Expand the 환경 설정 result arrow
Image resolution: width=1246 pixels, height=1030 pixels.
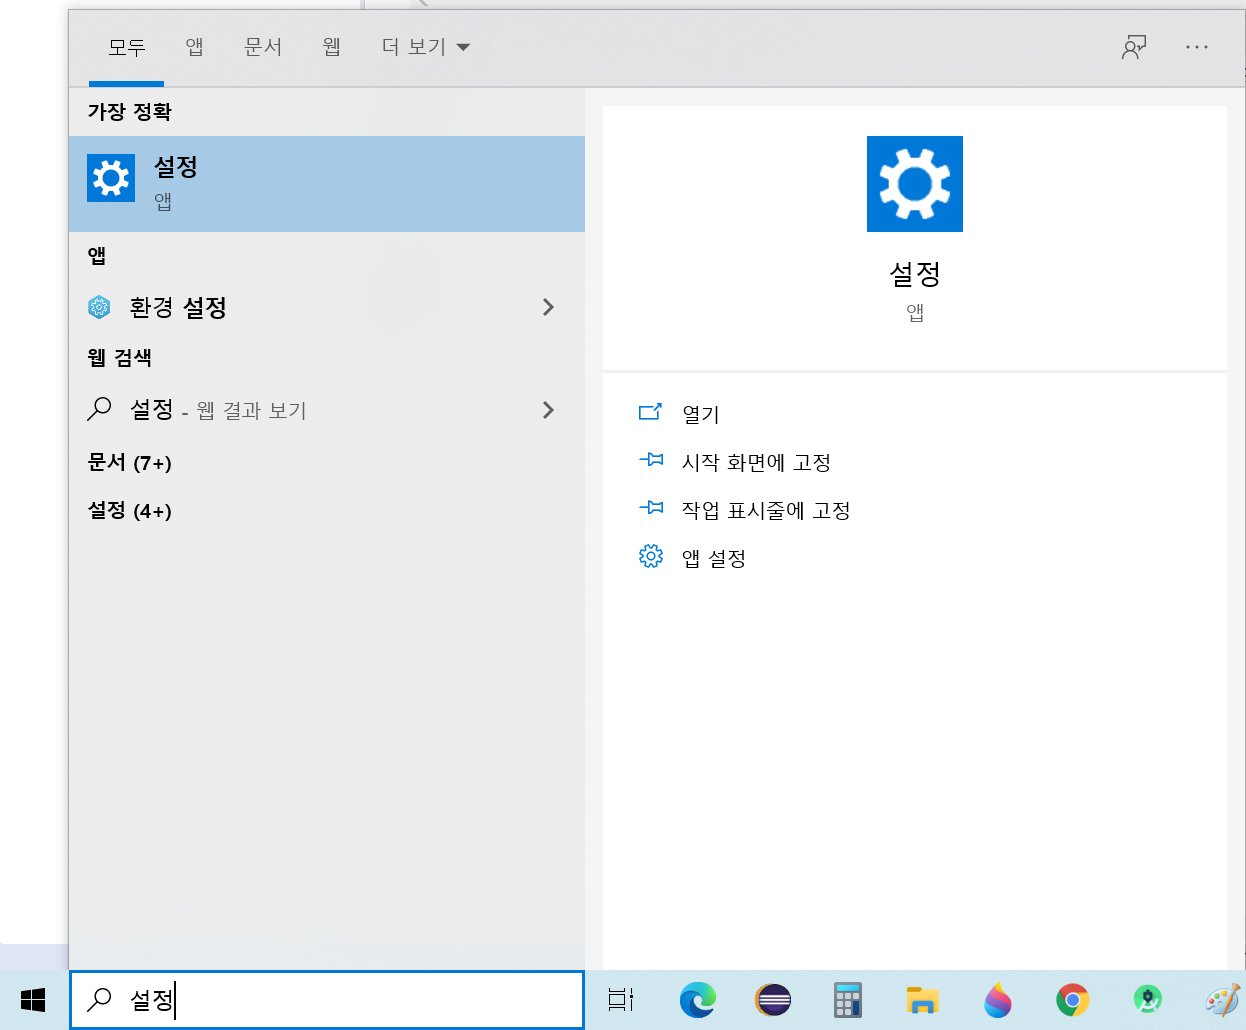pyautogui.click(x=548, y=307)
